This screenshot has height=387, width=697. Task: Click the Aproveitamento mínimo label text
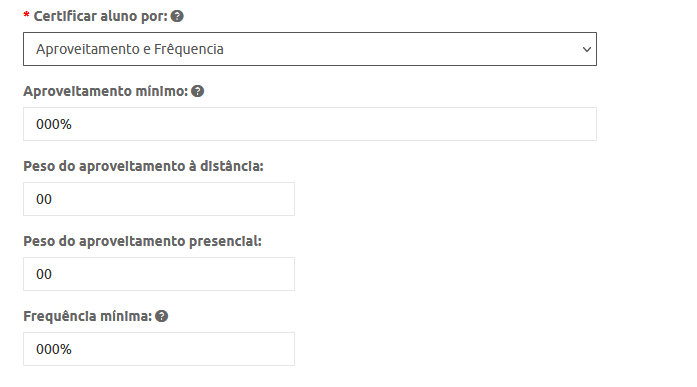pos(106,91)
